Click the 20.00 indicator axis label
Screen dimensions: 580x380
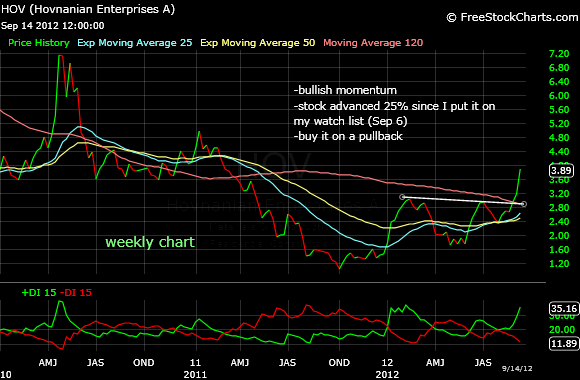point(562,330)
